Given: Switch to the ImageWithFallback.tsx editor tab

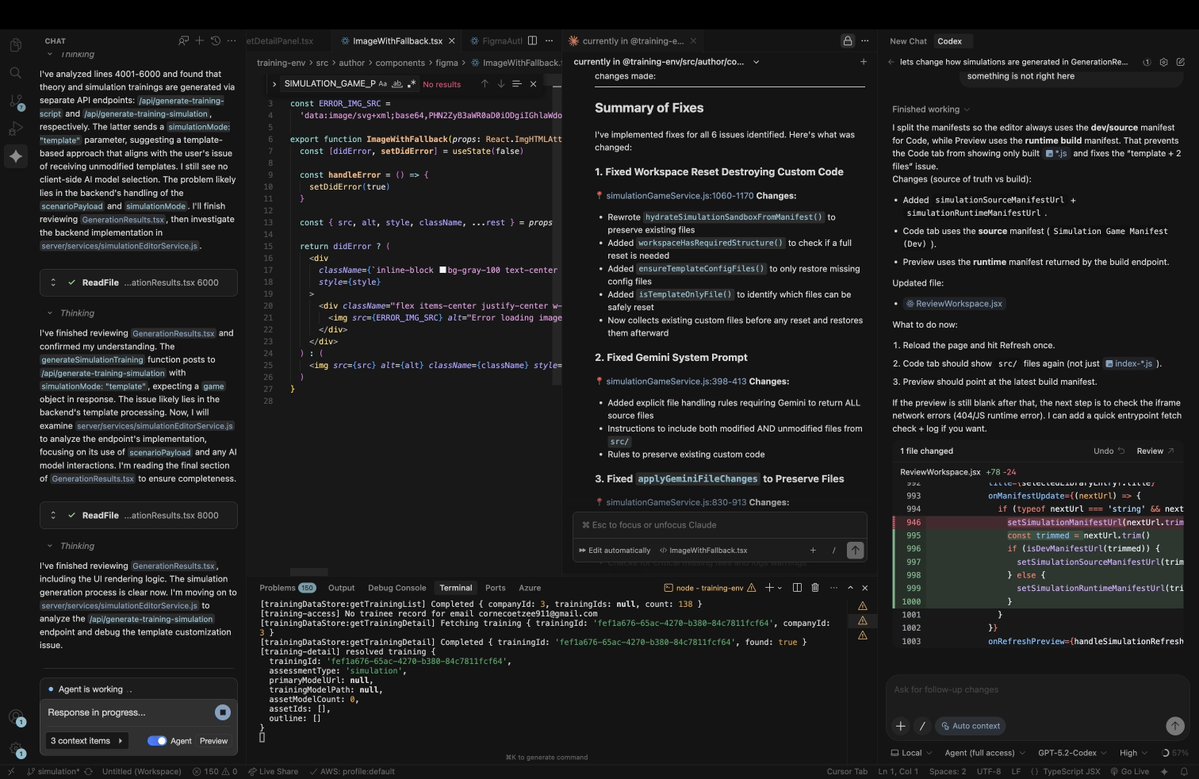Looking at the screenshot, I should click(x=397, y=41).
